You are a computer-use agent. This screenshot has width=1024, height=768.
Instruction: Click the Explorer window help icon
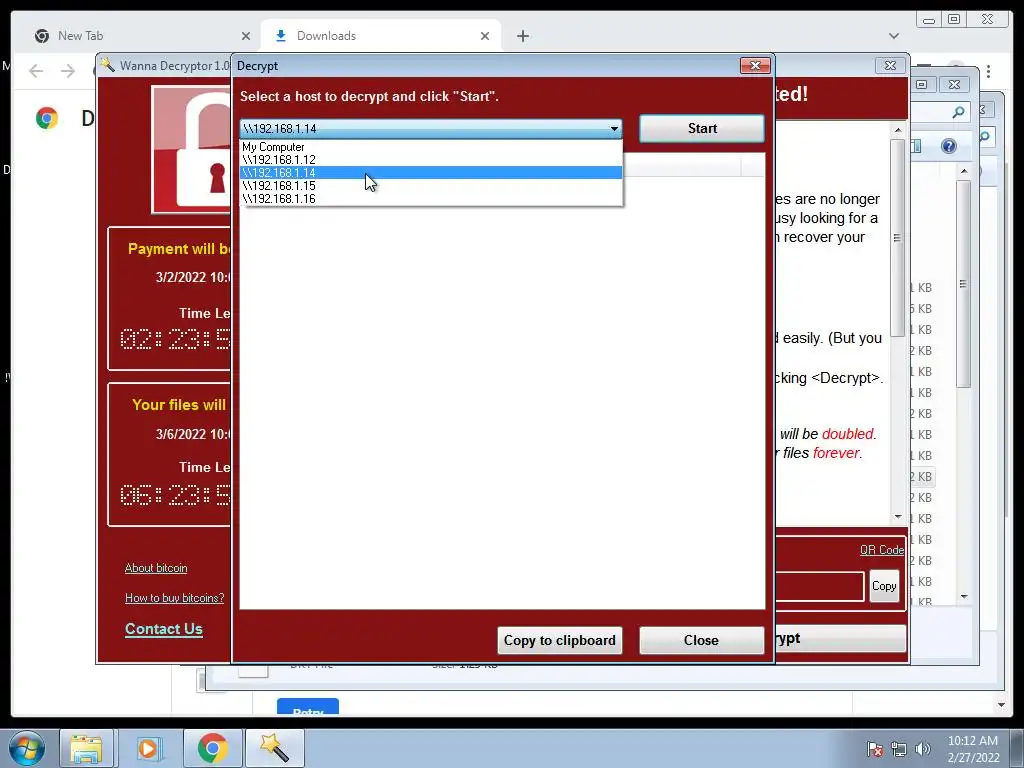(948, 146)
